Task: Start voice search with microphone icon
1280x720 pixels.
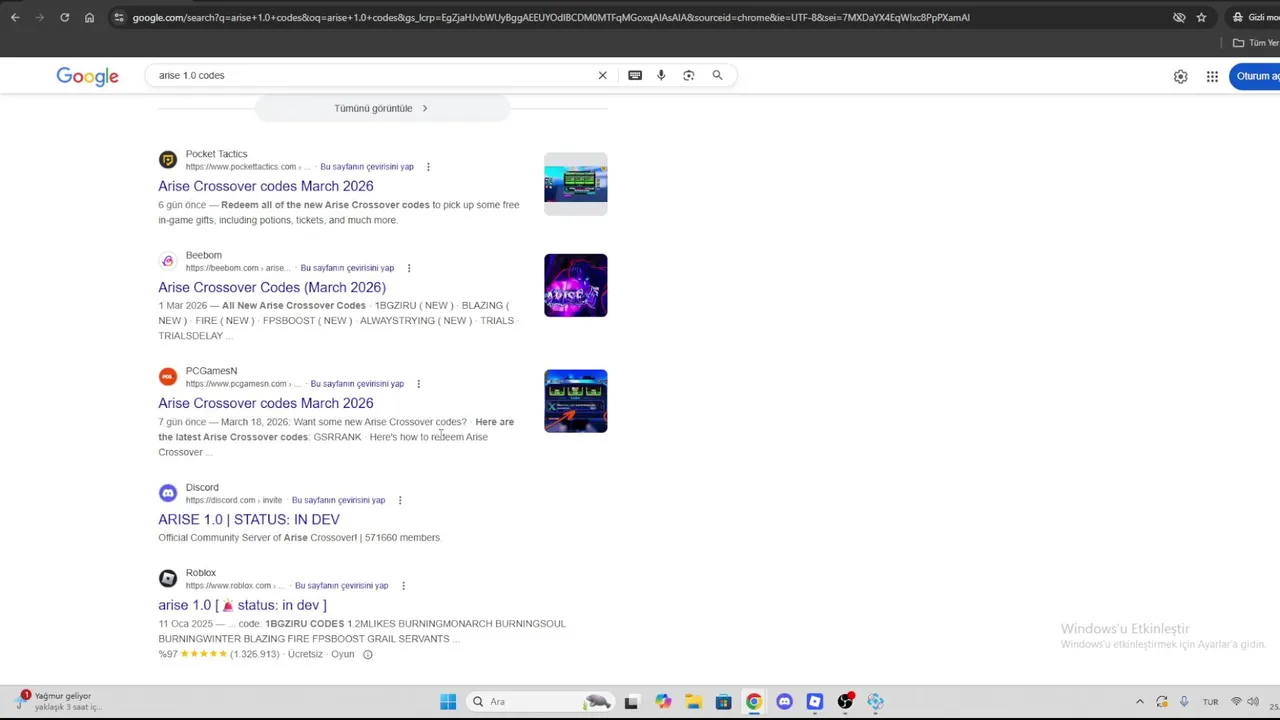Action: 661,75
